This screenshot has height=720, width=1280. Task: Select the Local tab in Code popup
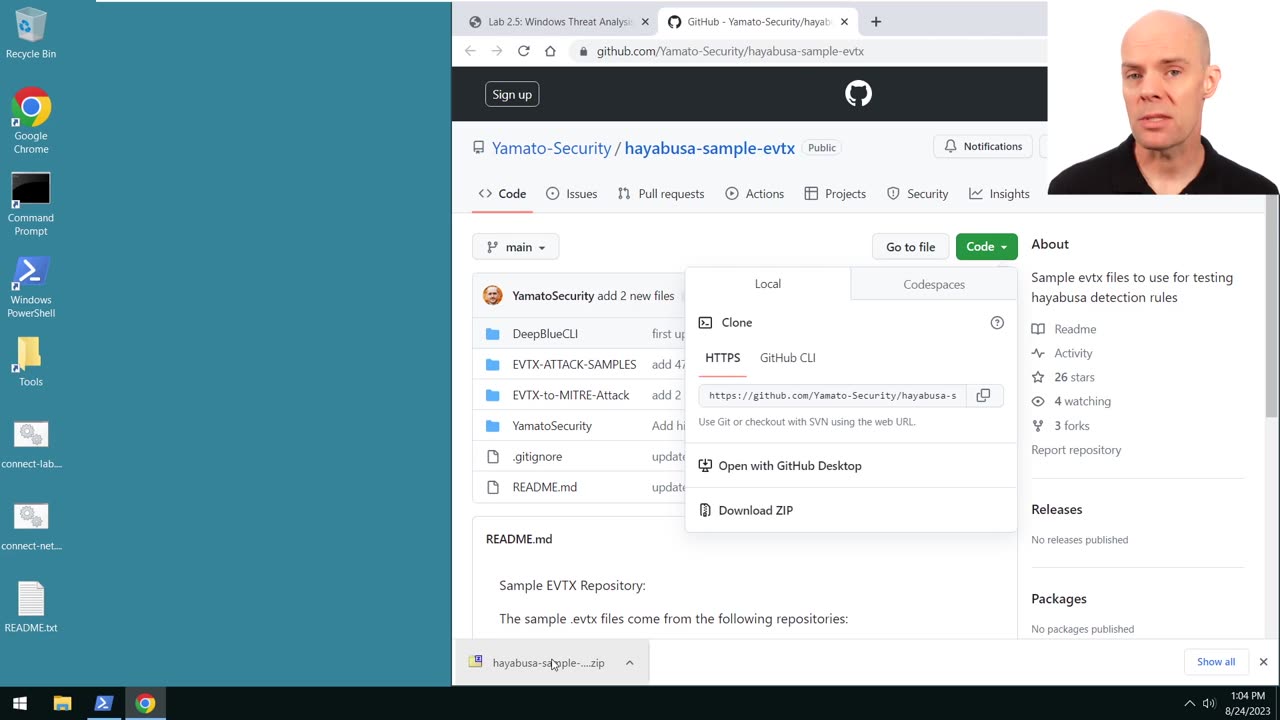[768, 284]
